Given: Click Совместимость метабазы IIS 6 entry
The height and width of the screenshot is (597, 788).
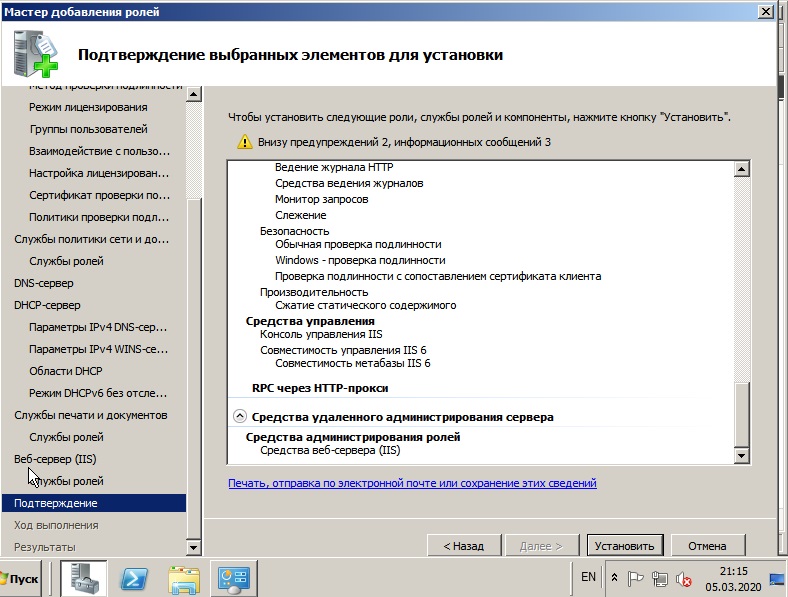Looking at the screenshot, I should (x=352, y=363).
